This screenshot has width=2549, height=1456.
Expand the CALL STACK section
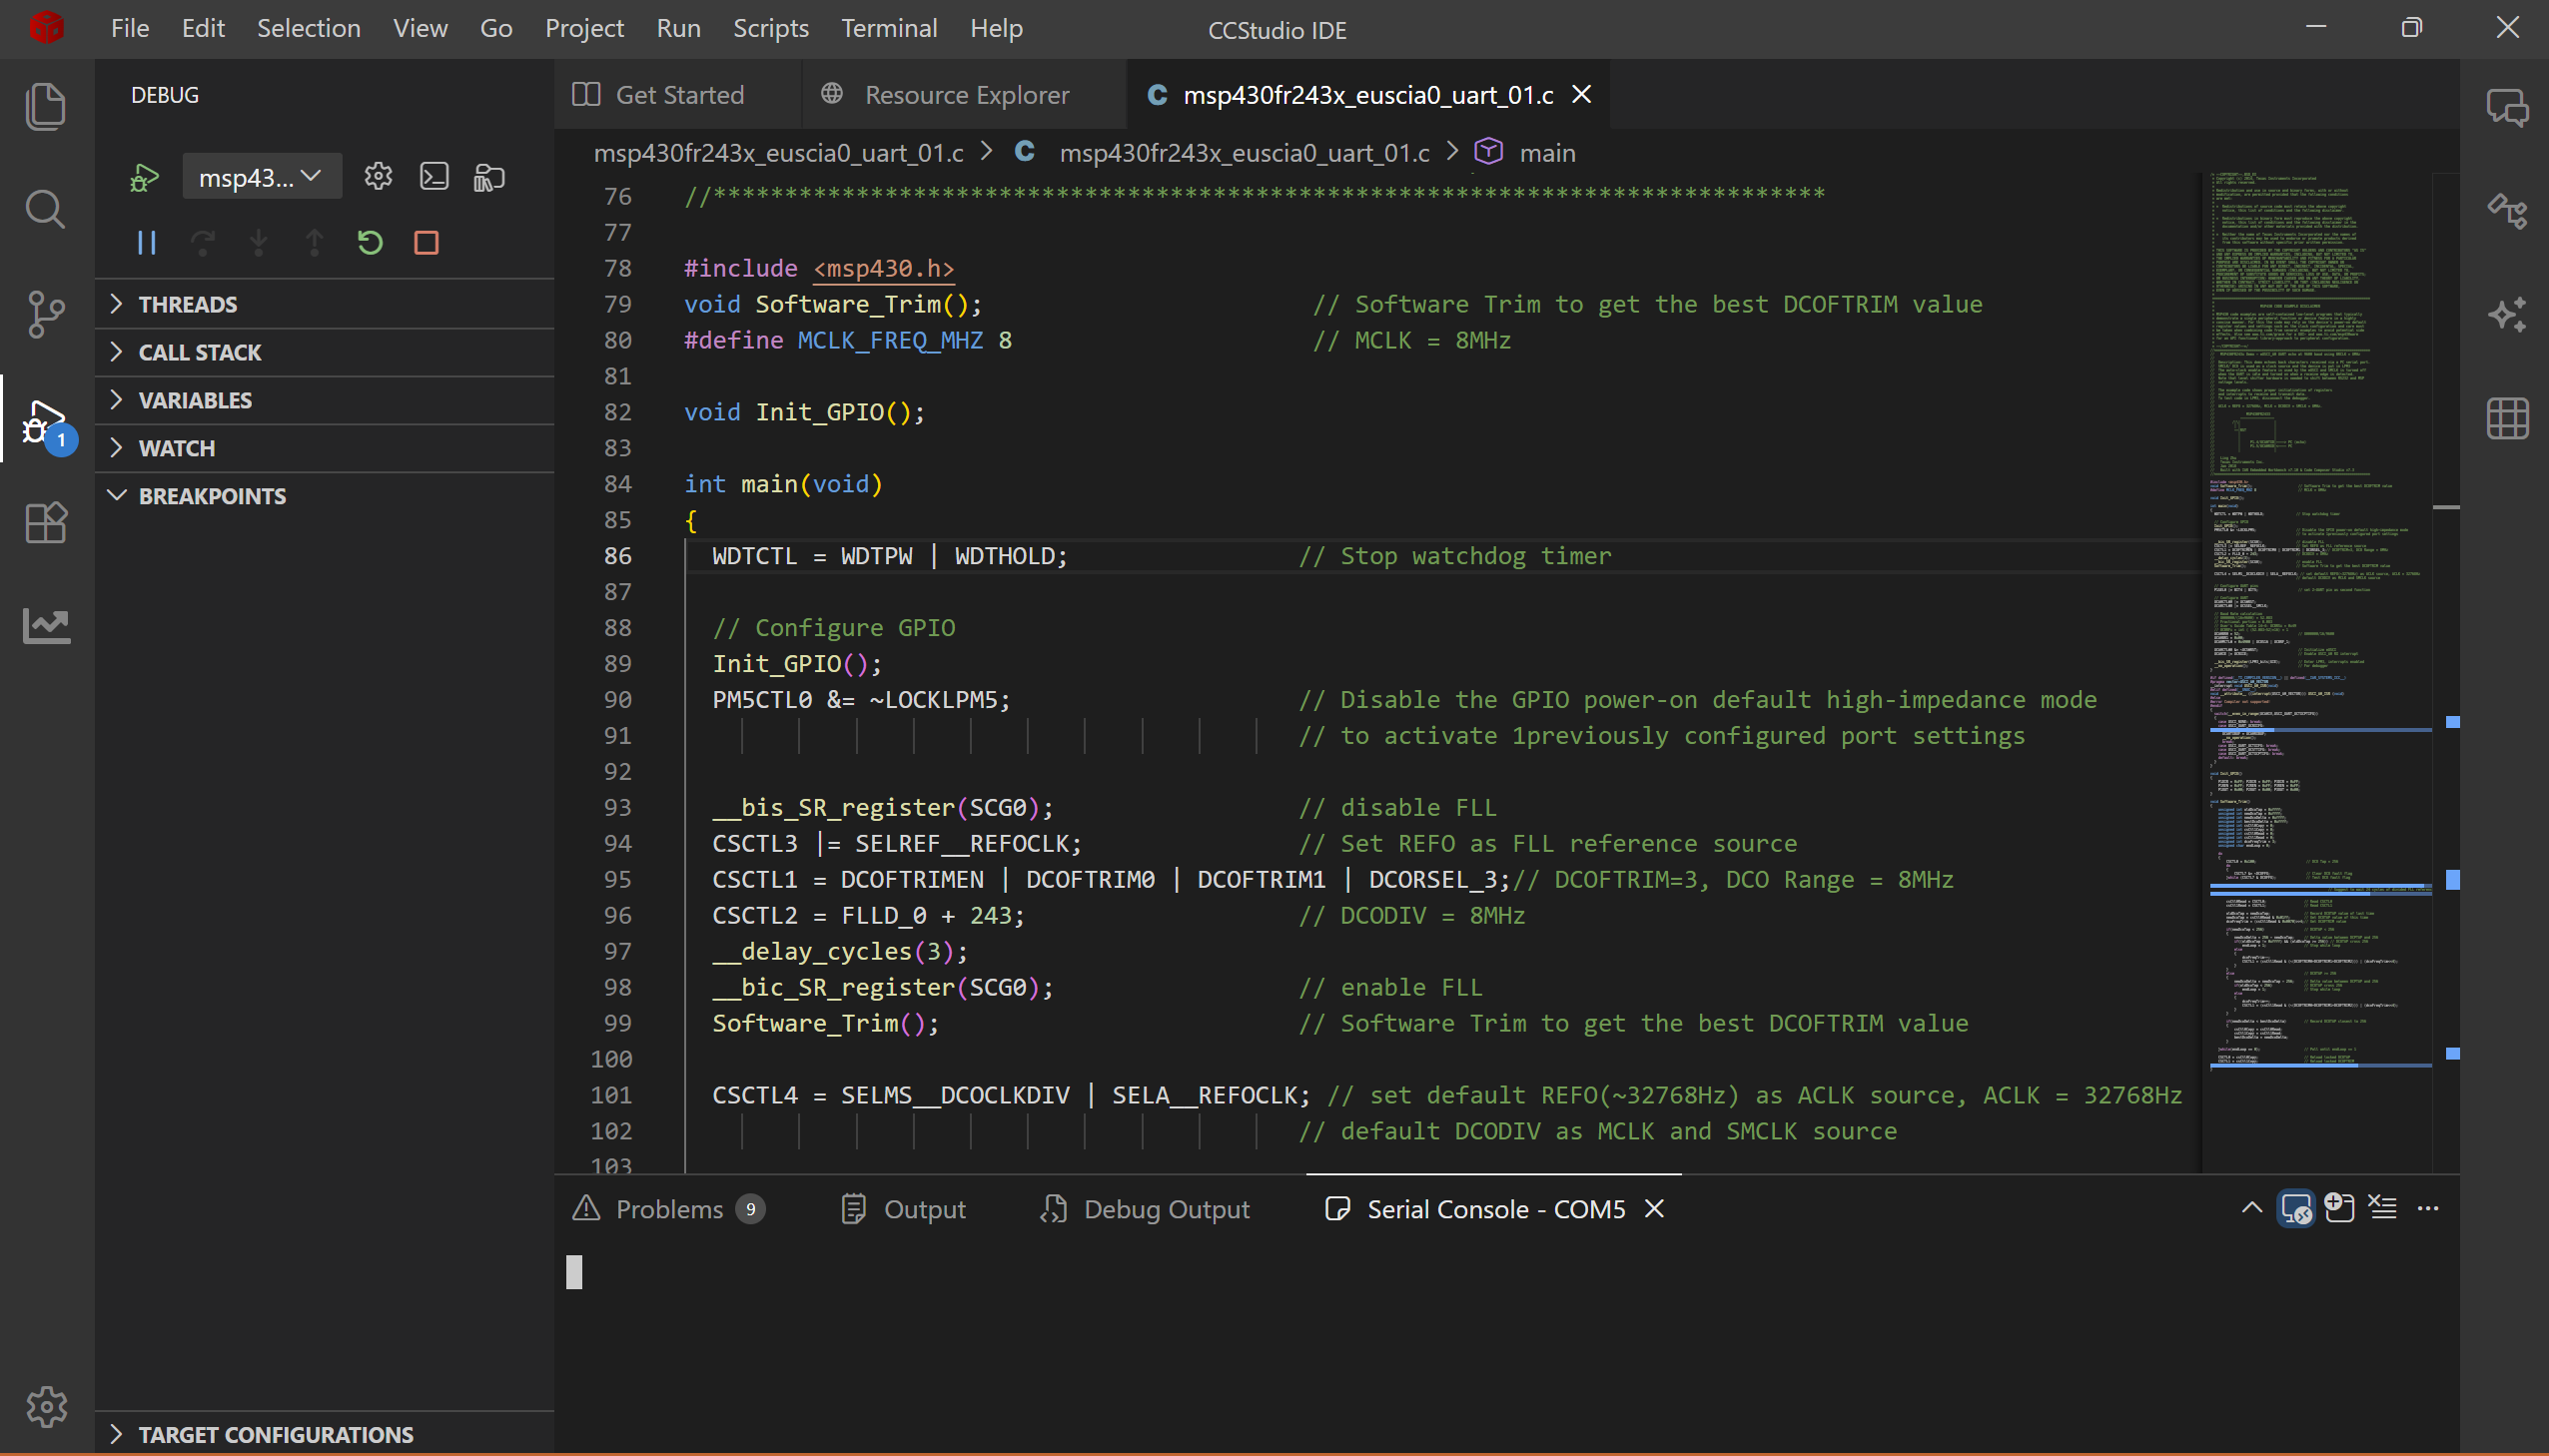coord(324,352)
